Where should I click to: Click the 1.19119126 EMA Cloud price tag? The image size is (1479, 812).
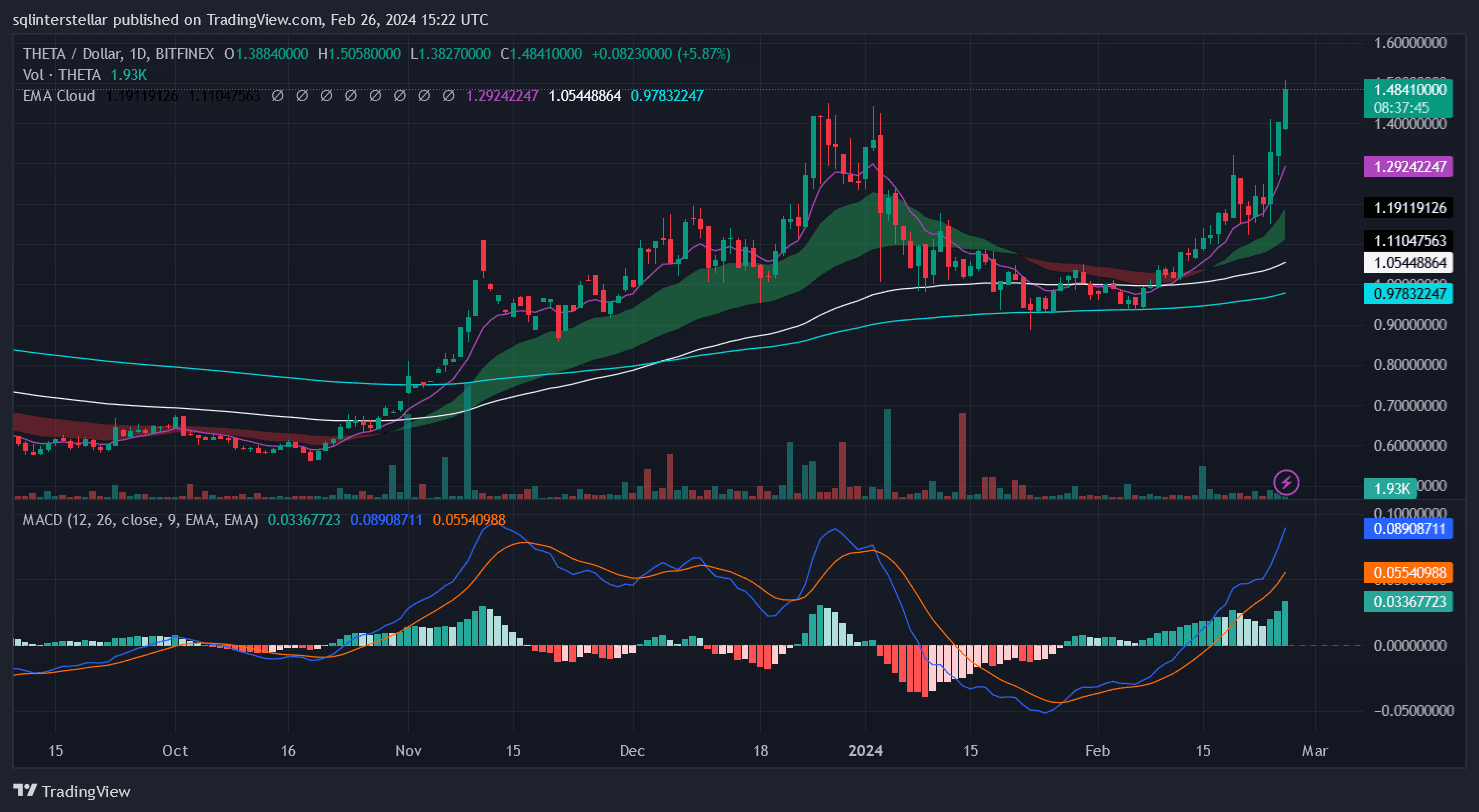point(1410,208)
